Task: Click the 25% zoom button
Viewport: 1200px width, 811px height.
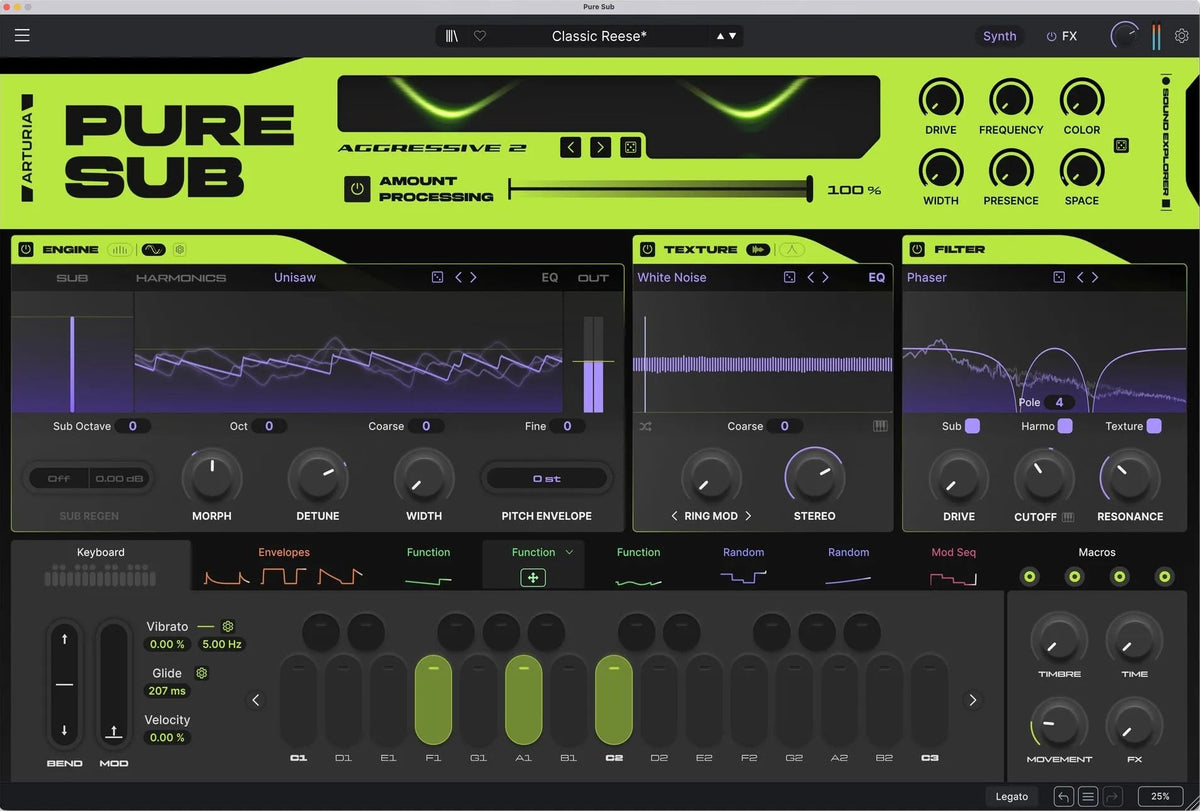Action: tap(1160, 797)
